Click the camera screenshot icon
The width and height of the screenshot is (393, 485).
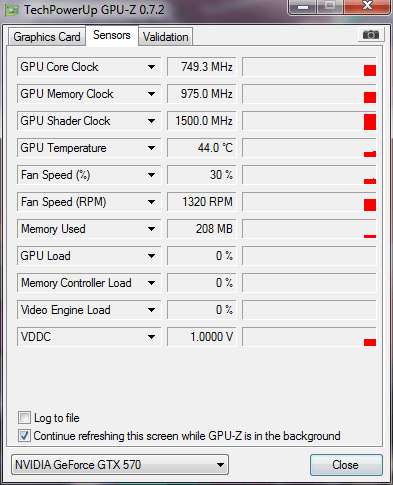point(371,35)
